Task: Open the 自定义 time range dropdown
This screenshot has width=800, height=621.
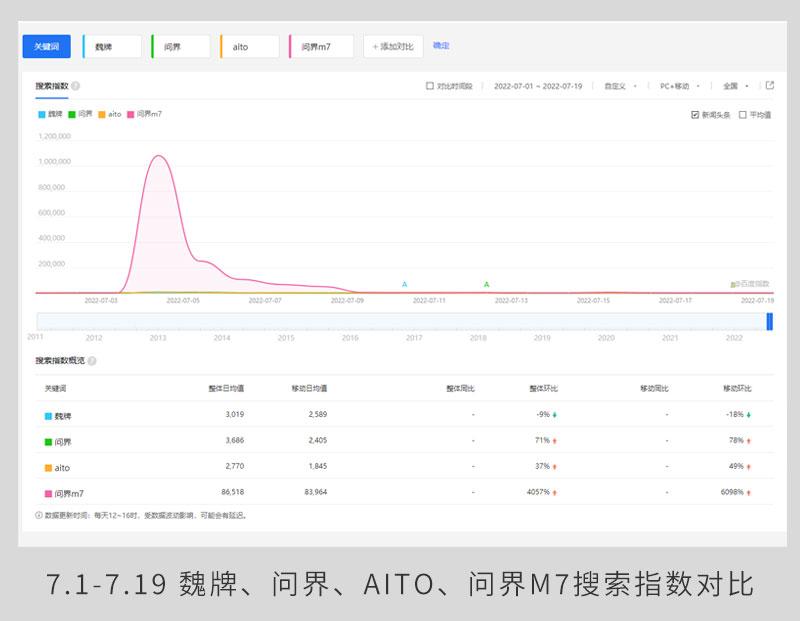Action: click(621, 86)
